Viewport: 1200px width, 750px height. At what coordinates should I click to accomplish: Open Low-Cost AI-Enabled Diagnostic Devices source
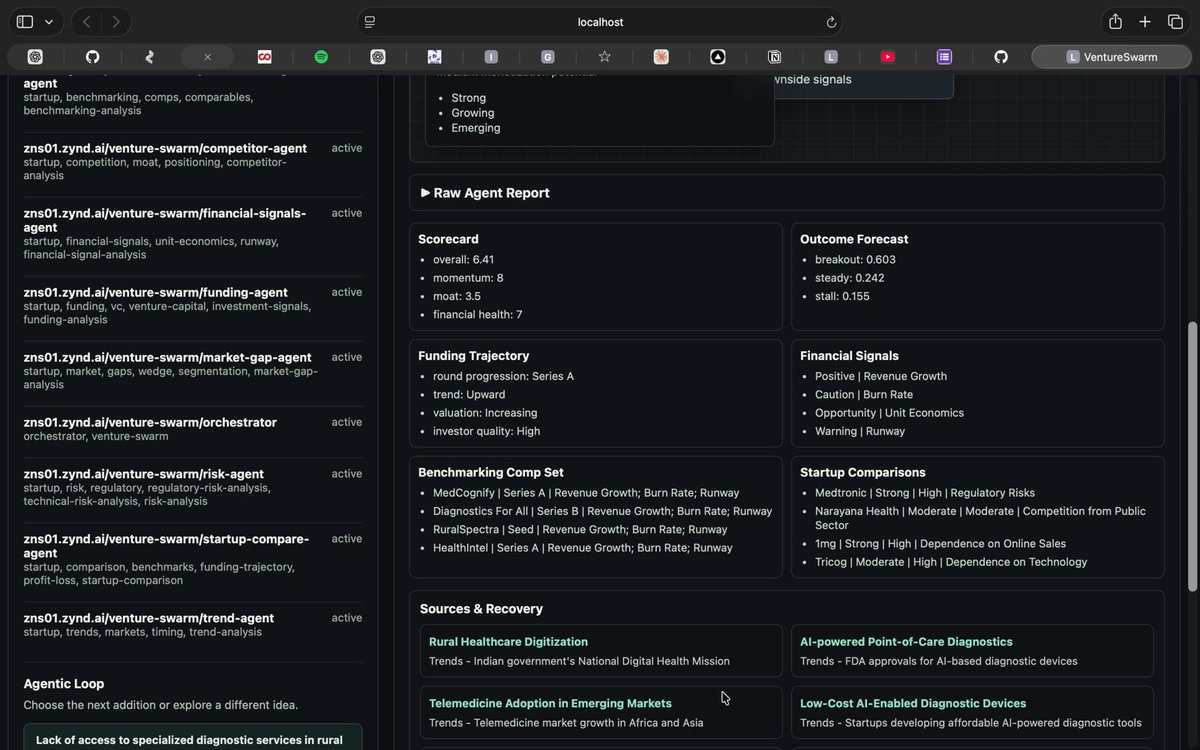(913, 703)
